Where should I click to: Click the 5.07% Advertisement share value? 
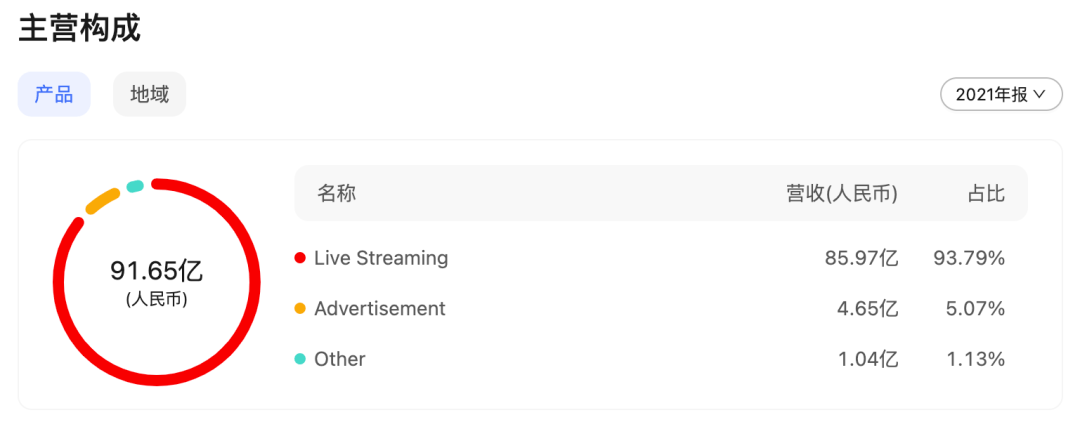pyautogui.click(x=975, y=309)
